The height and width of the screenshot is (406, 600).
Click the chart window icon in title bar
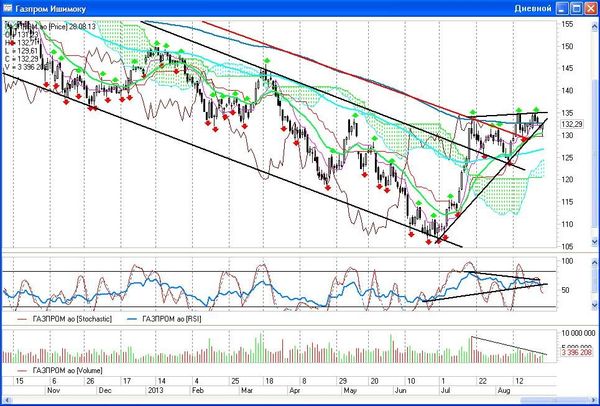(x=7, y=8)
